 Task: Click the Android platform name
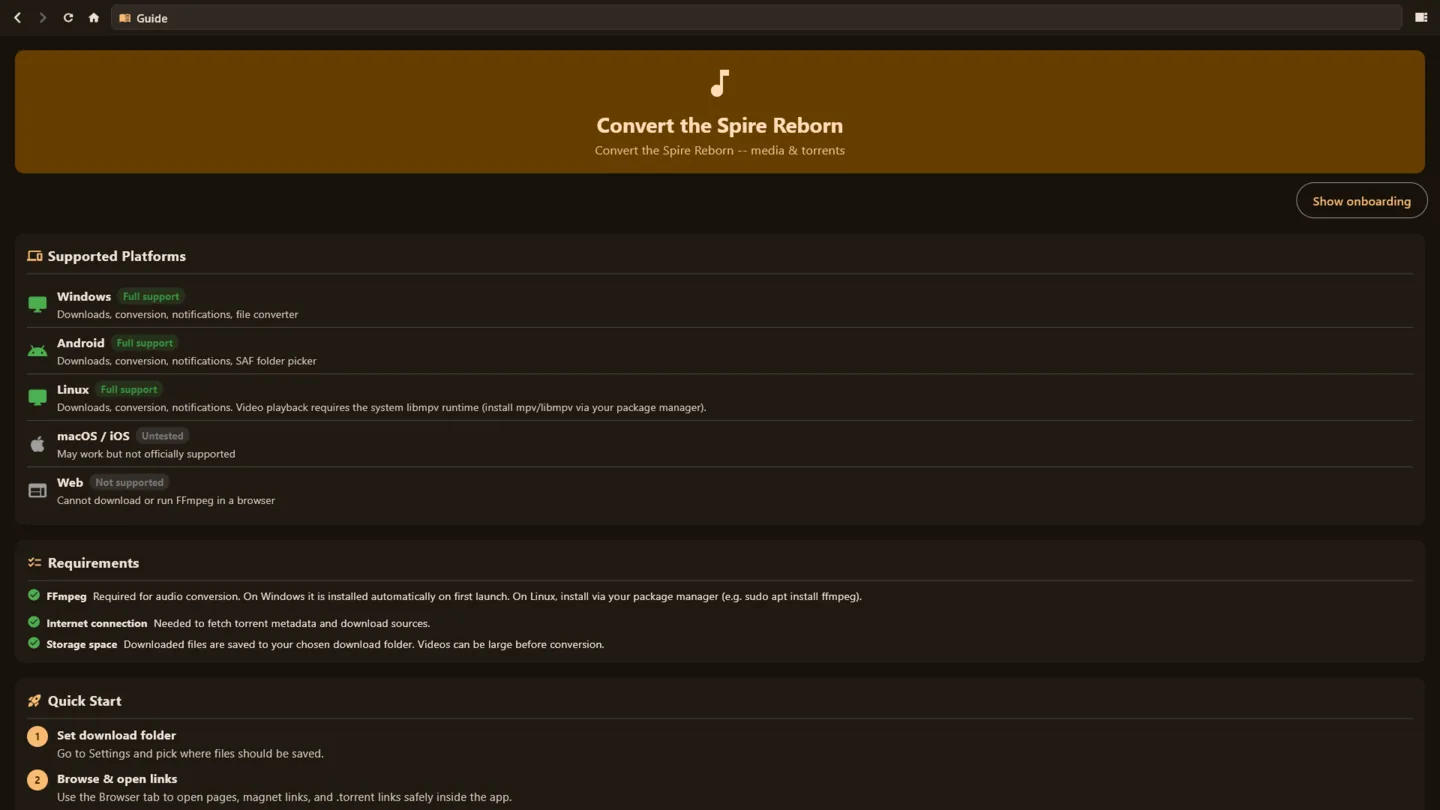pyautogui.click(x=81, y=343)
